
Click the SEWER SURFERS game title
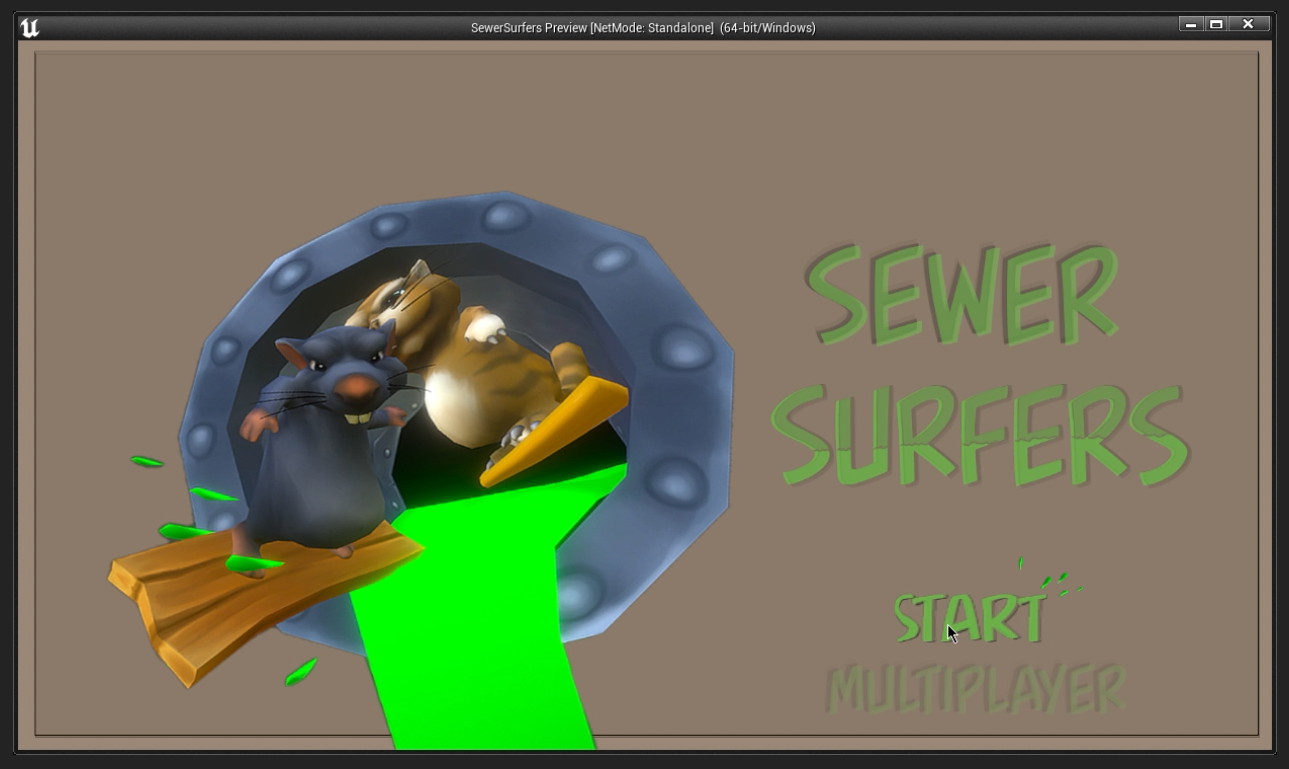click(x=979, y=366)
